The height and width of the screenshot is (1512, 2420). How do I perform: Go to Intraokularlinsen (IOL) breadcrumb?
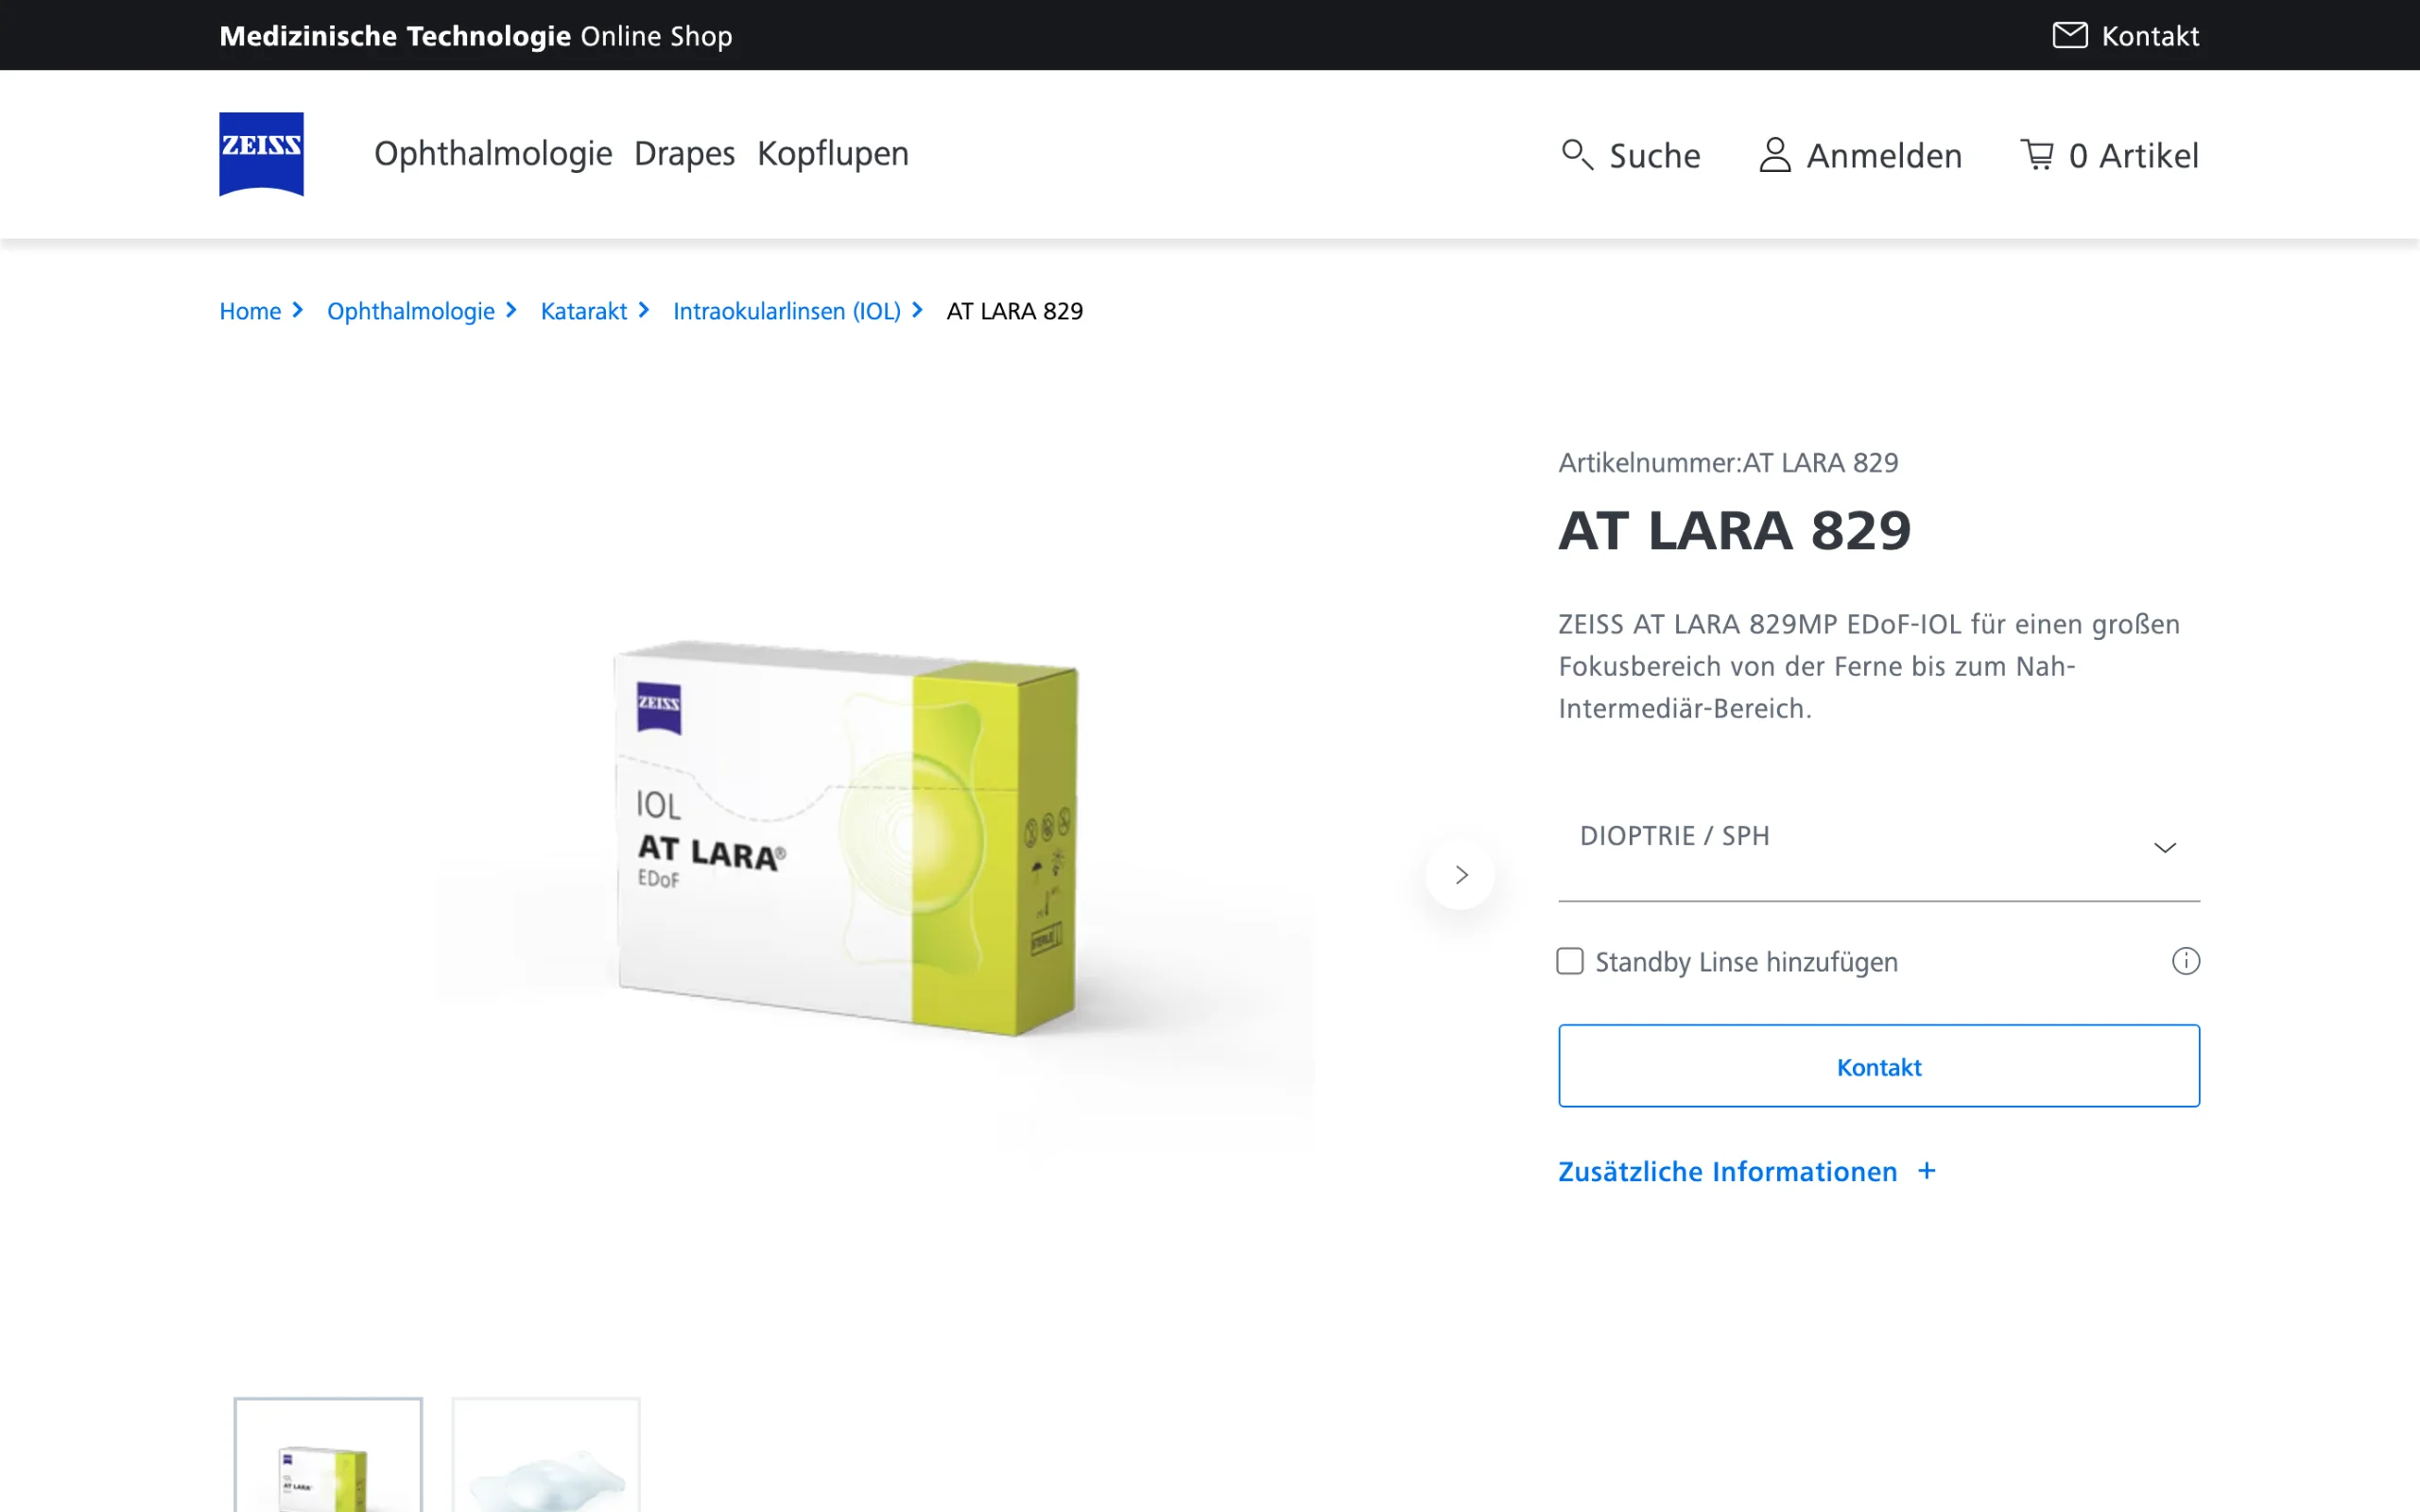pos(787,311)
